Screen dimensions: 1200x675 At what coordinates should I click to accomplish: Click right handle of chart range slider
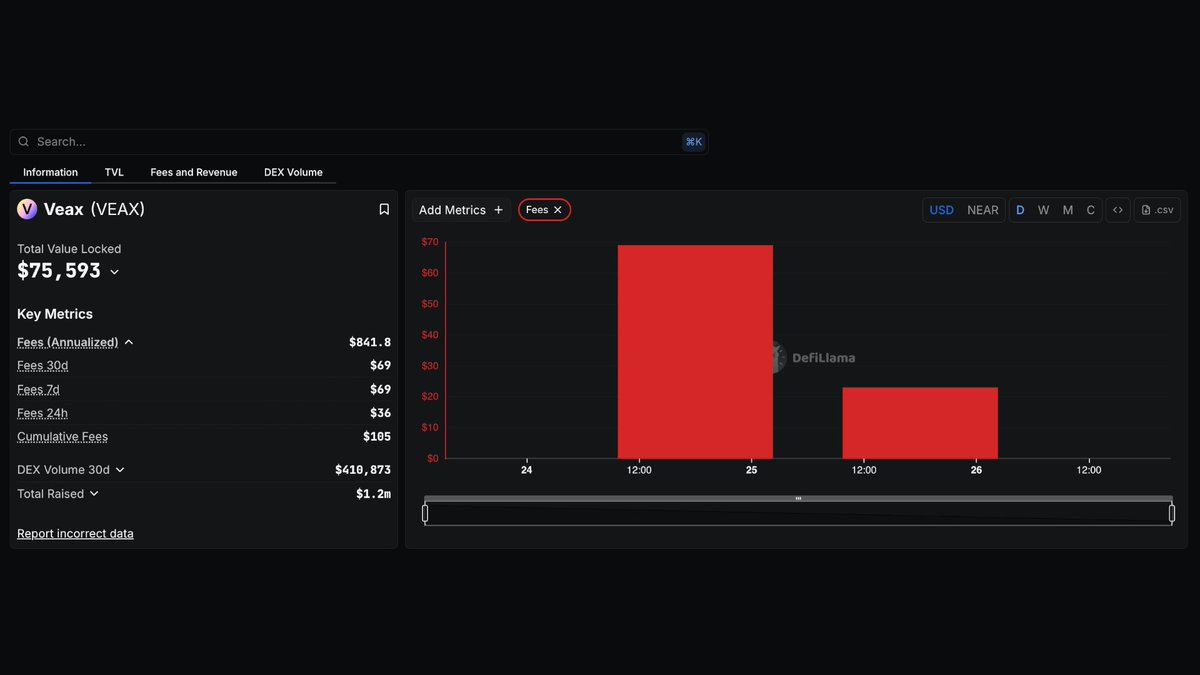tap(1172, 513)
